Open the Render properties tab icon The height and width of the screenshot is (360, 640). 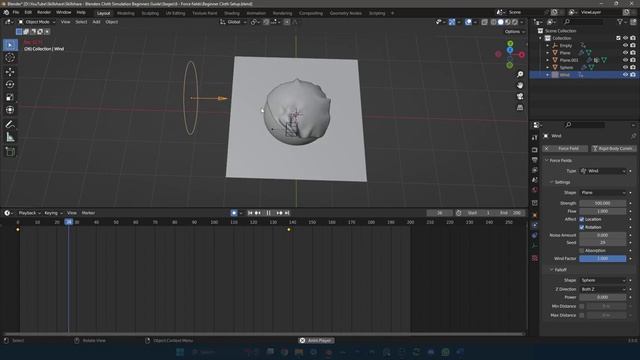click(x=535, y=150)
